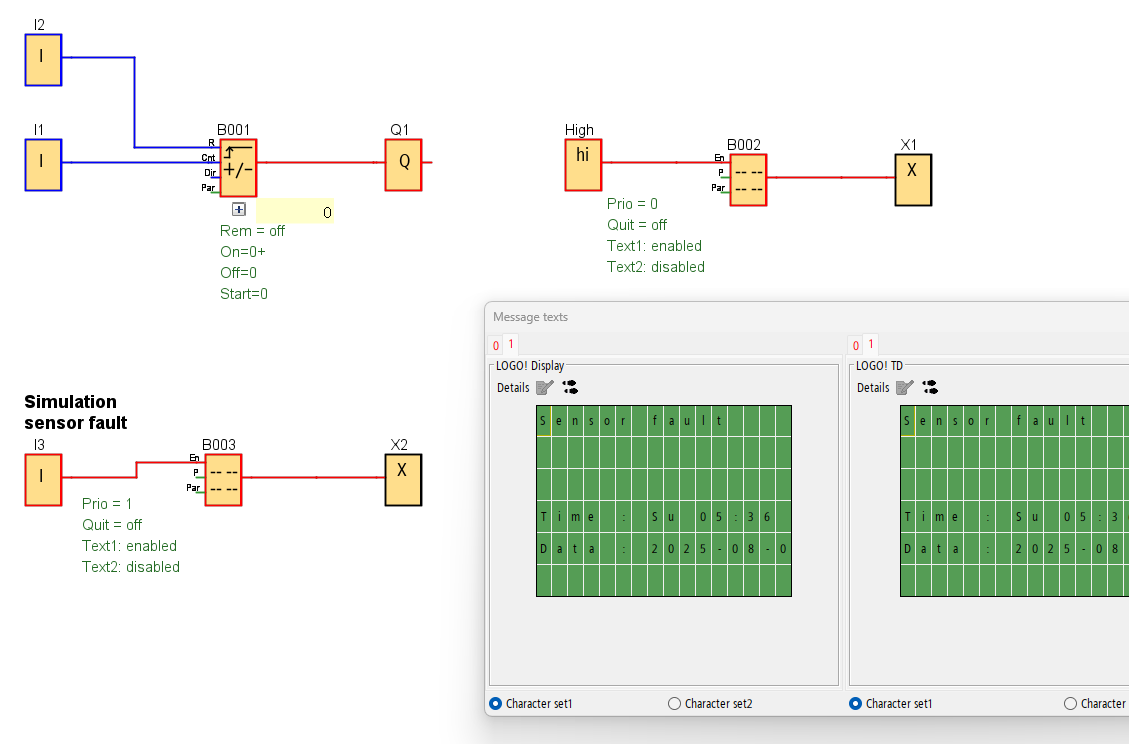Switch to tab 0 above LOGO! Display
Image resolution: width=1129 pixels, height=744 pixels.
[496, 346]
